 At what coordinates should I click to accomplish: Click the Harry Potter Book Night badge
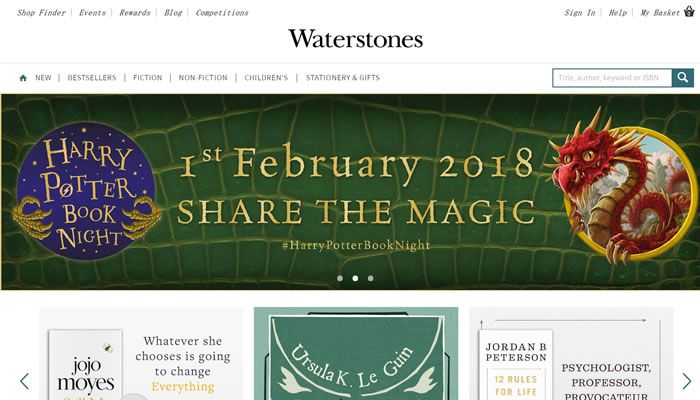86,191
